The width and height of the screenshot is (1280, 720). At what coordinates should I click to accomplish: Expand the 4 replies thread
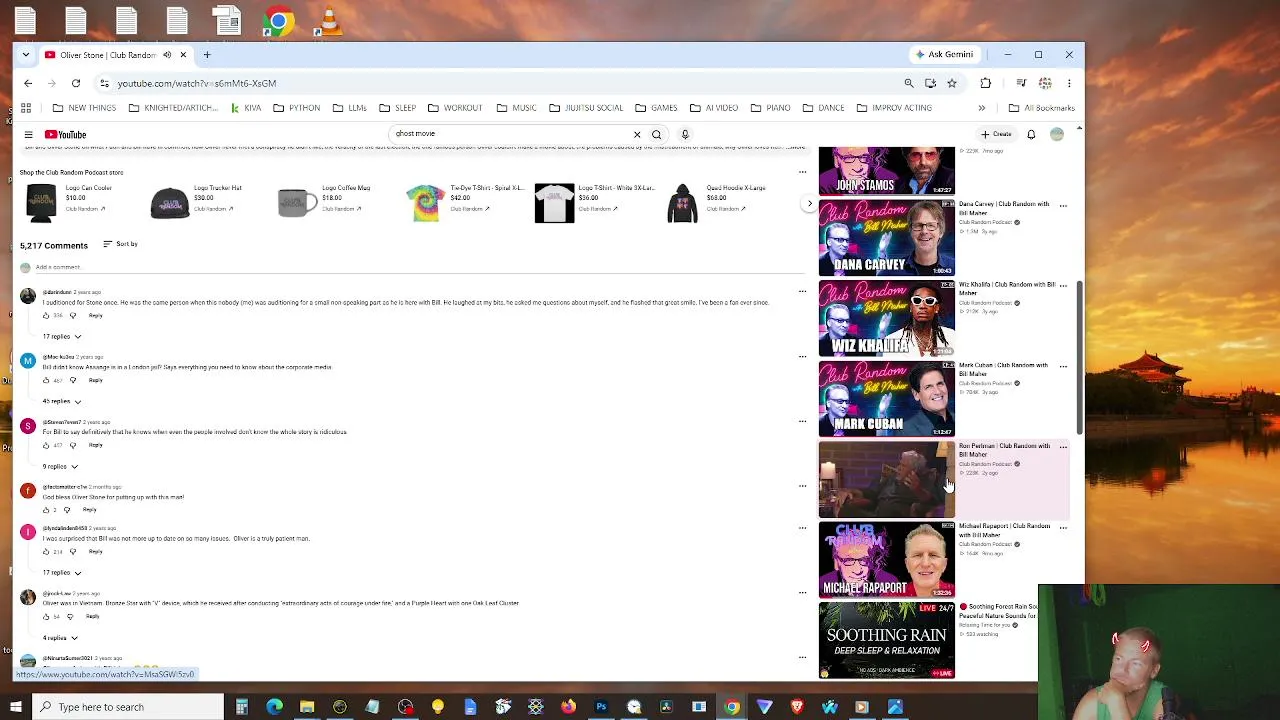pos(60,638)
